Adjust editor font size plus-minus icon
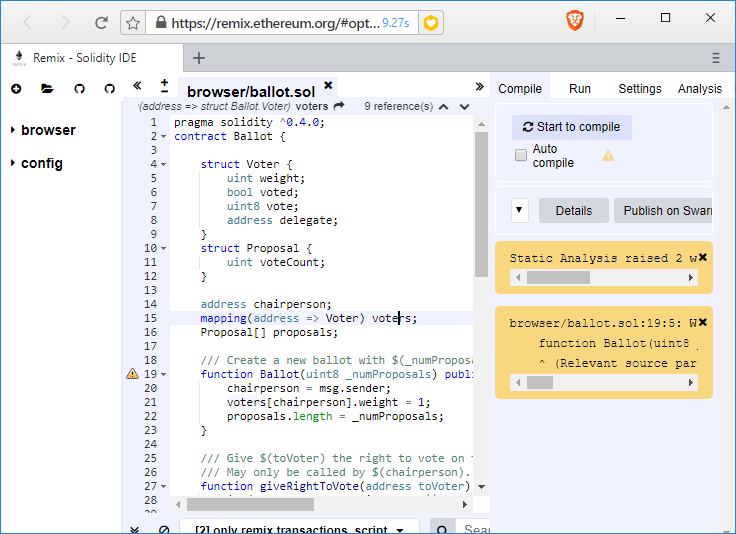Viewport: 736px width, 534px height. coord(164,85)
